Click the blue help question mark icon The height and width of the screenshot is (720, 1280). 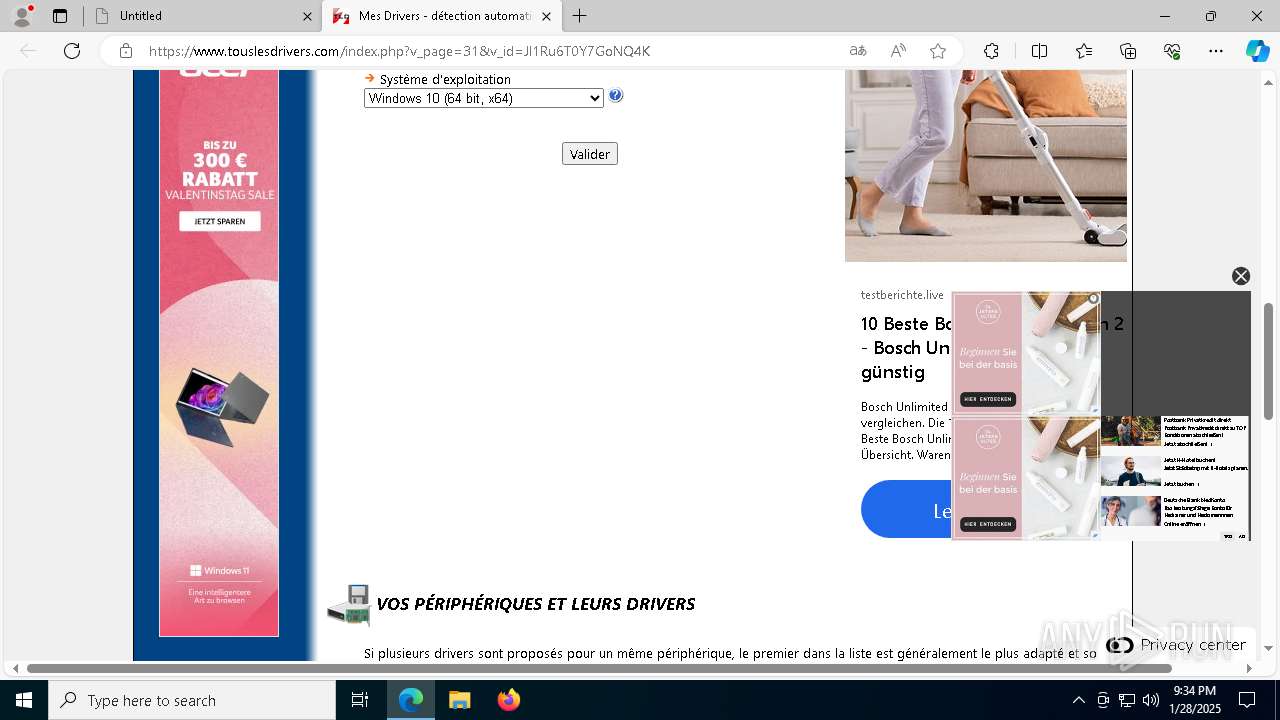click(x=616, y=96)
